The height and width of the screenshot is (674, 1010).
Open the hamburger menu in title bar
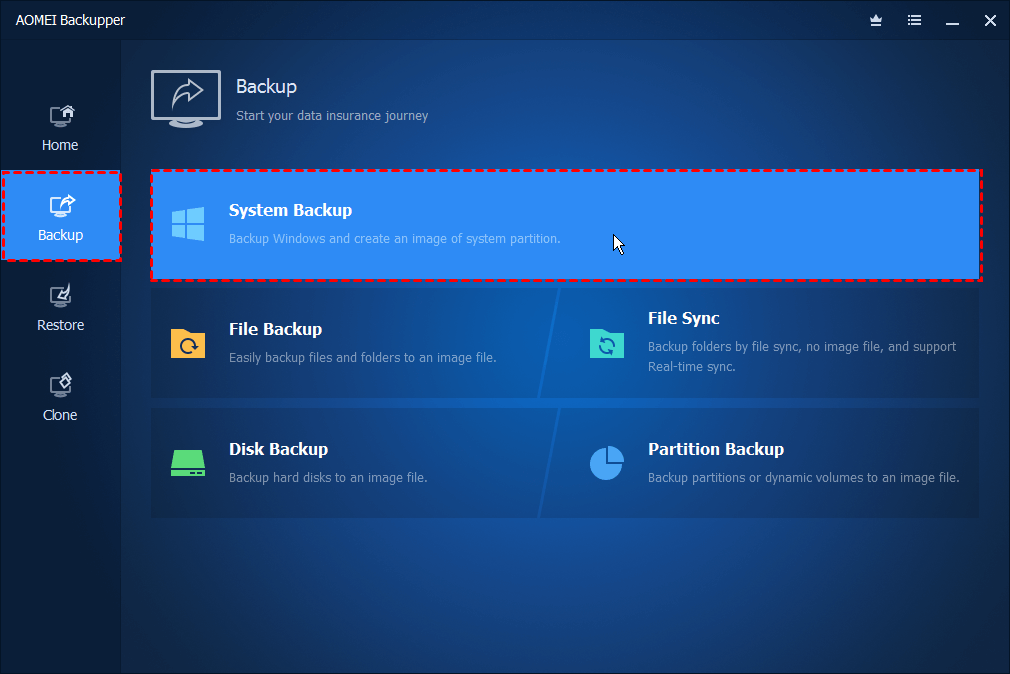pyautogui.click(x=914, y=20)
